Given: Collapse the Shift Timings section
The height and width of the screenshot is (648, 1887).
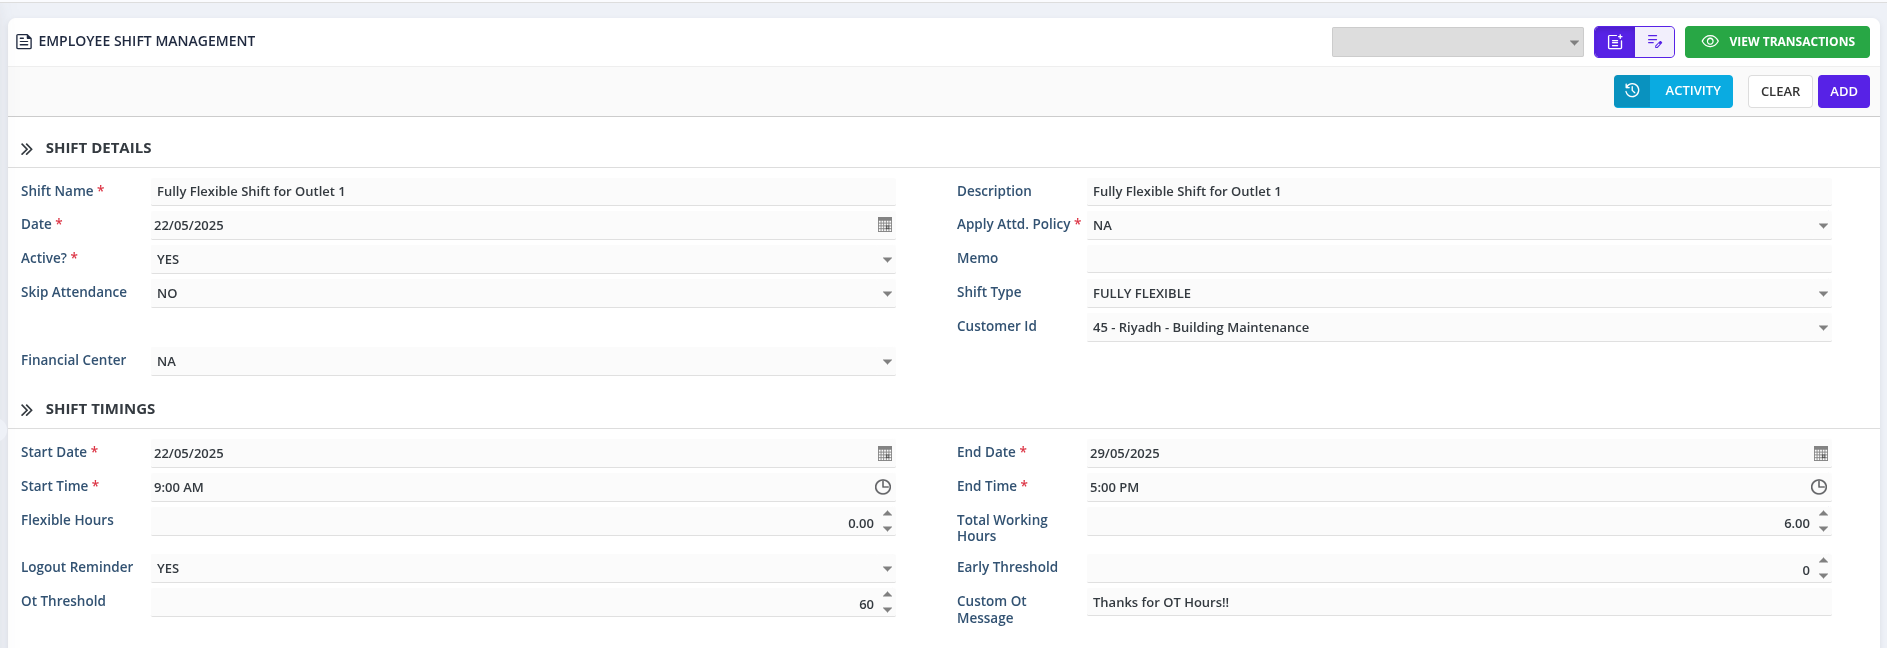Looking at the screenshot, I should tap(27, 410).
